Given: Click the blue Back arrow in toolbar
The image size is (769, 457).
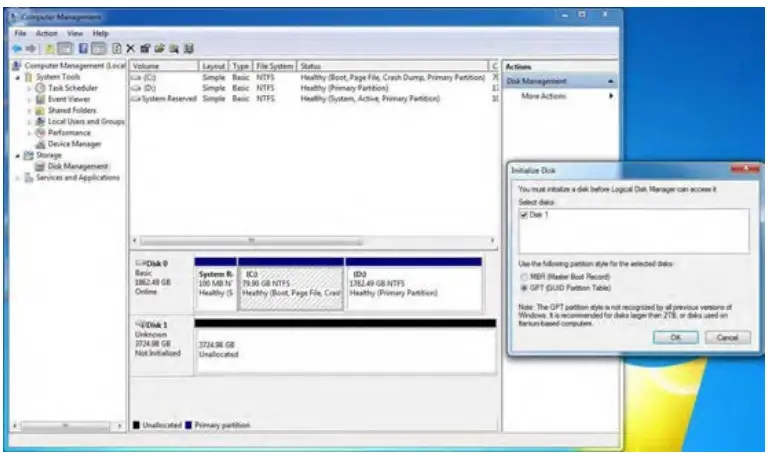Looking at the screenshot, I should click(x=17, y=49).
